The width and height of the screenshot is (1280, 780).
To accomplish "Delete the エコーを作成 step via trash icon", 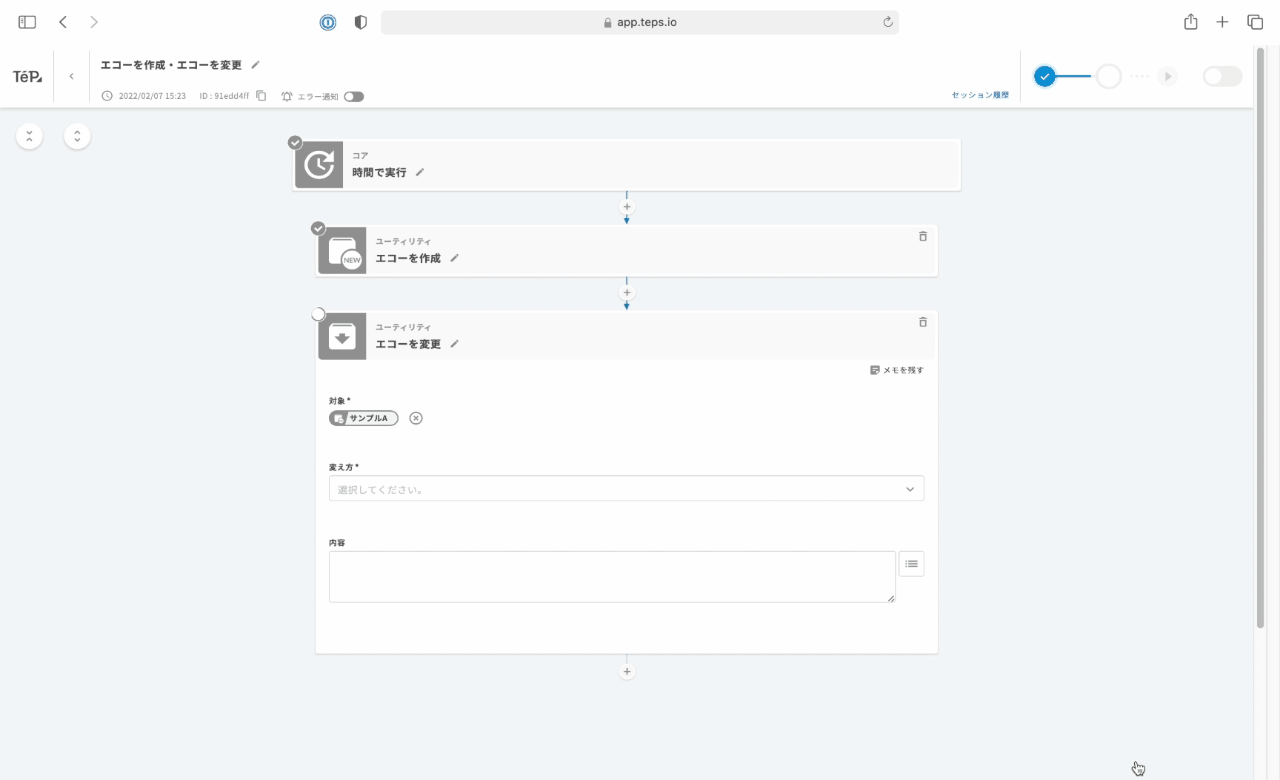I will click(x=922, y=237).
